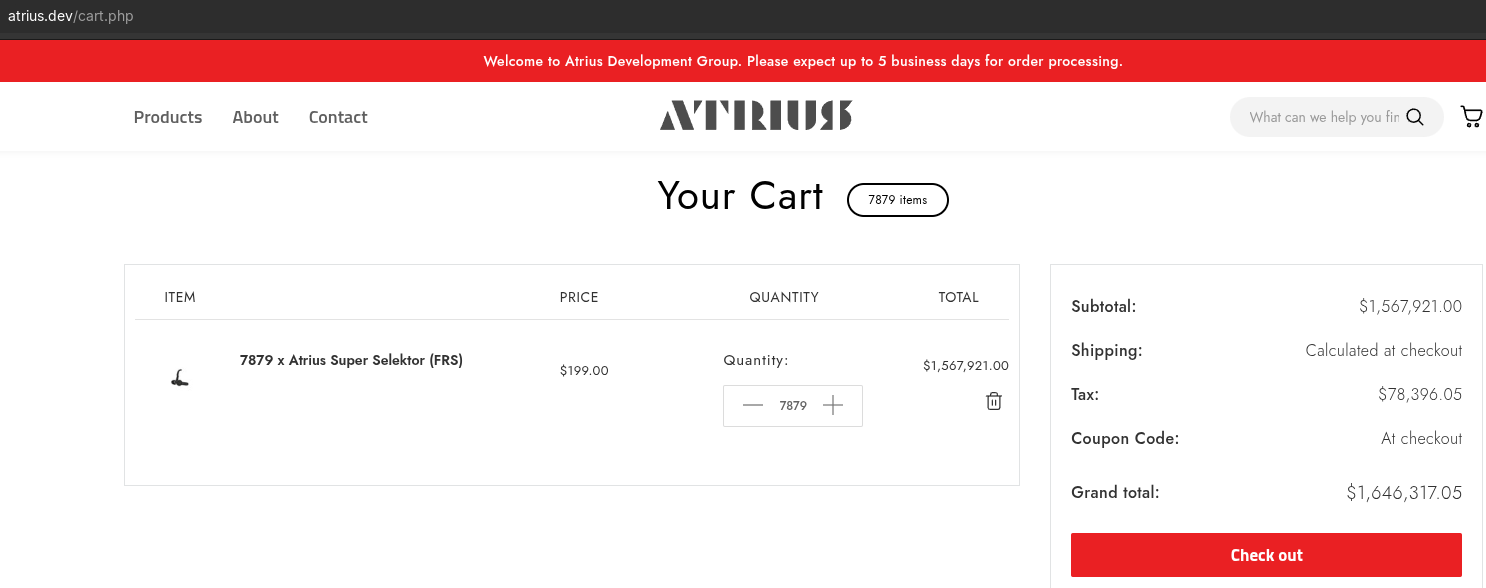Viewport: 1486px width, 588px height.
Task: Focus the search input field
Action: click(x=1323, y=117)
